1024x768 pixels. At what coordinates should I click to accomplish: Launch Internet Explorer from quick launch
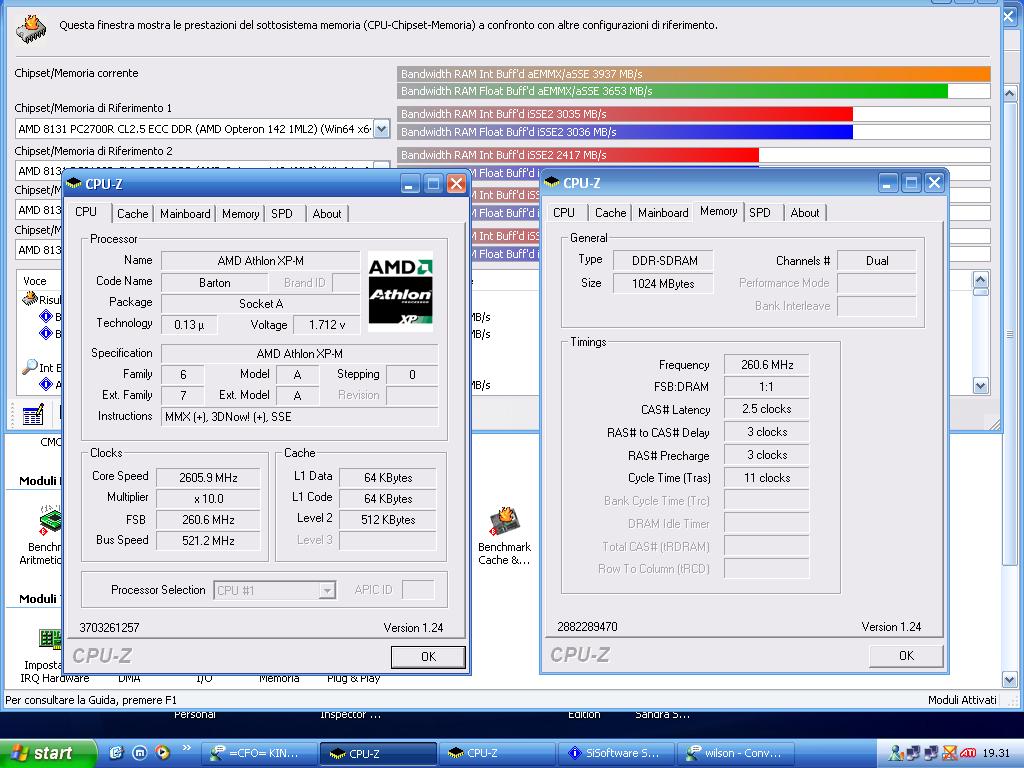[x=116, y=753]
